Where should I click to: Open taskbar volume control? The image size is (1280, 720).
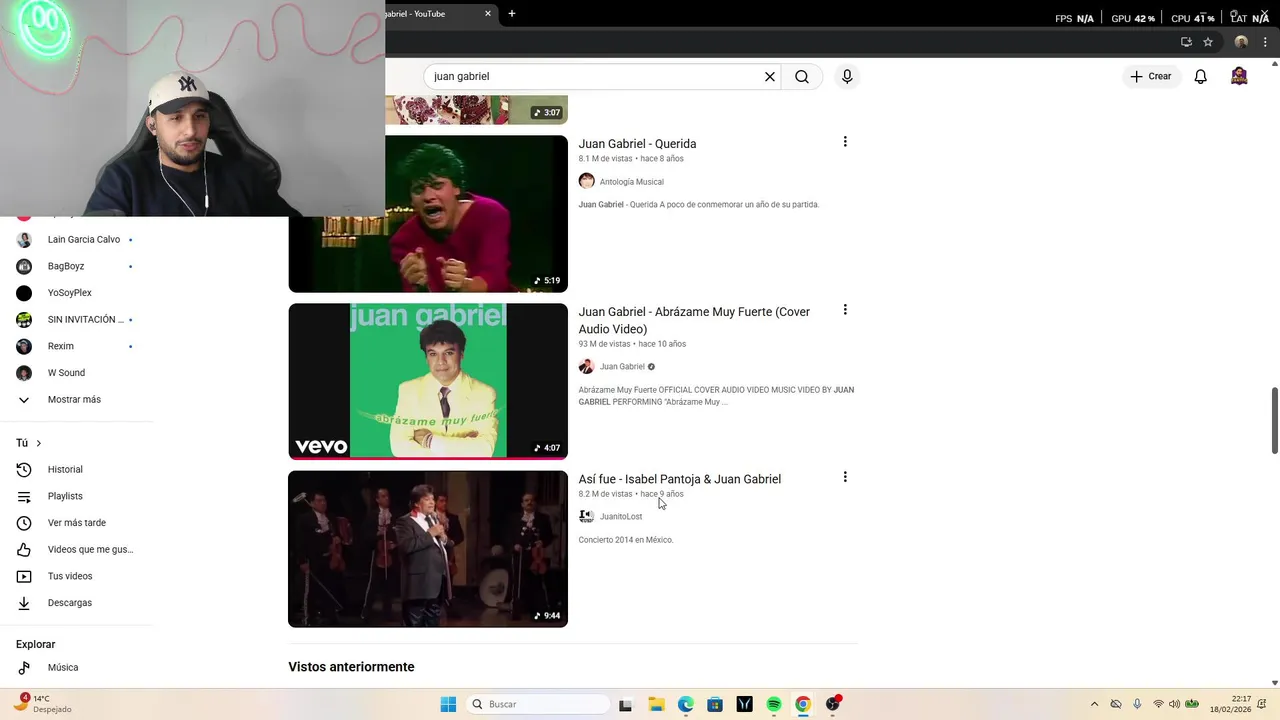pyautogui.click(x=1174, y=704)
